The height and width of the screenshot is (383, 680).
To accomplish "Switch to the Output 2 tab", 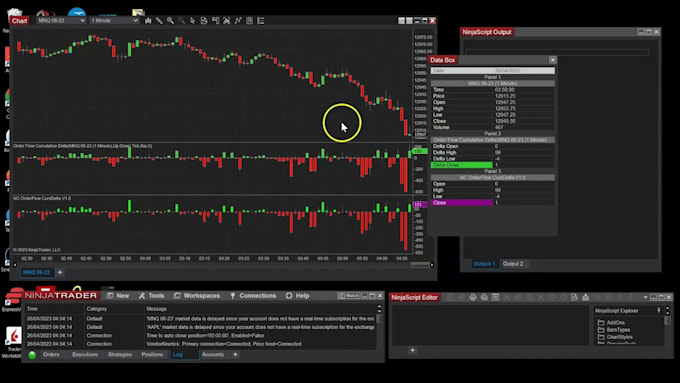I will tap(513, 264).
